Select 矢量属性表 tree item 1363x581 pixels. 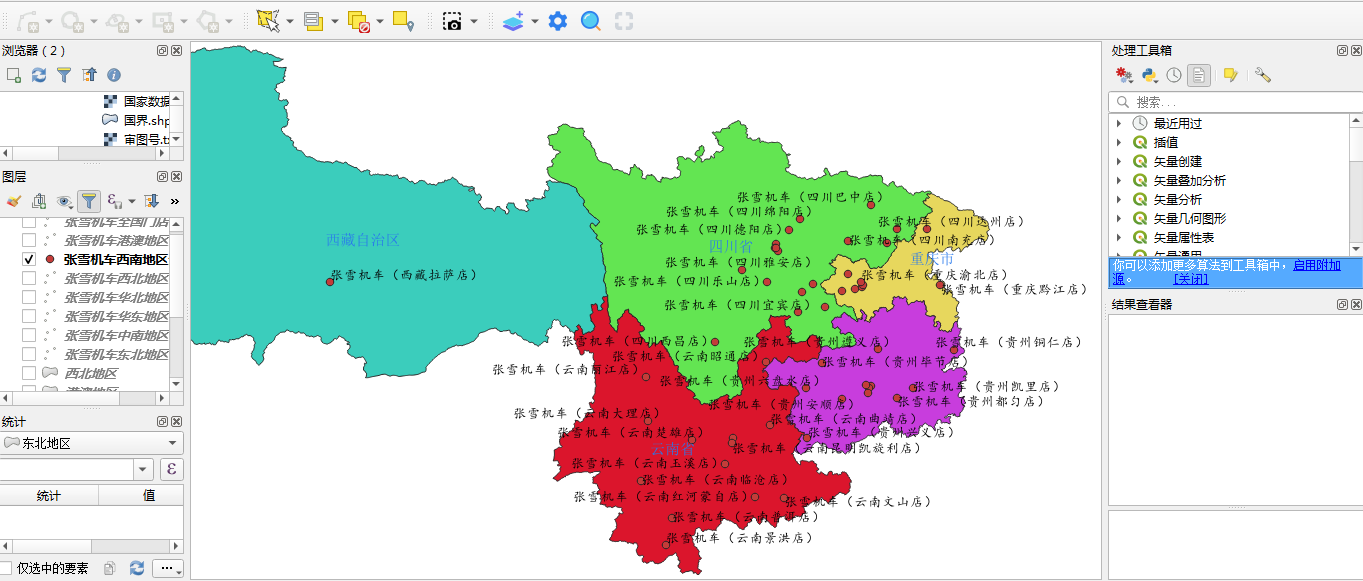coord(1184,237)
